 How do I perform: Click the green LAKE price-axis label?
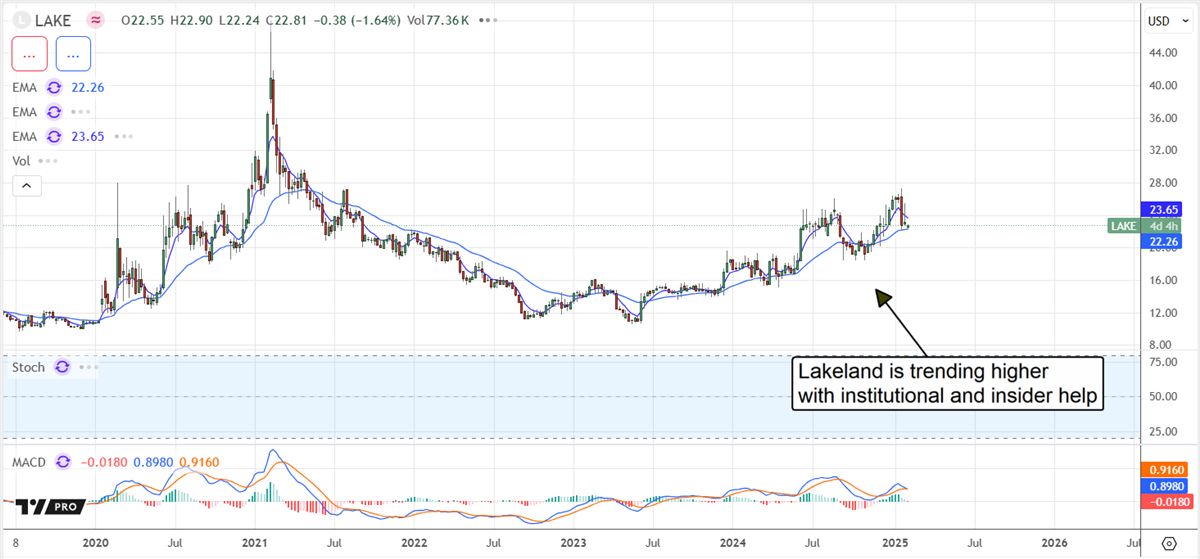point(1122,226)
